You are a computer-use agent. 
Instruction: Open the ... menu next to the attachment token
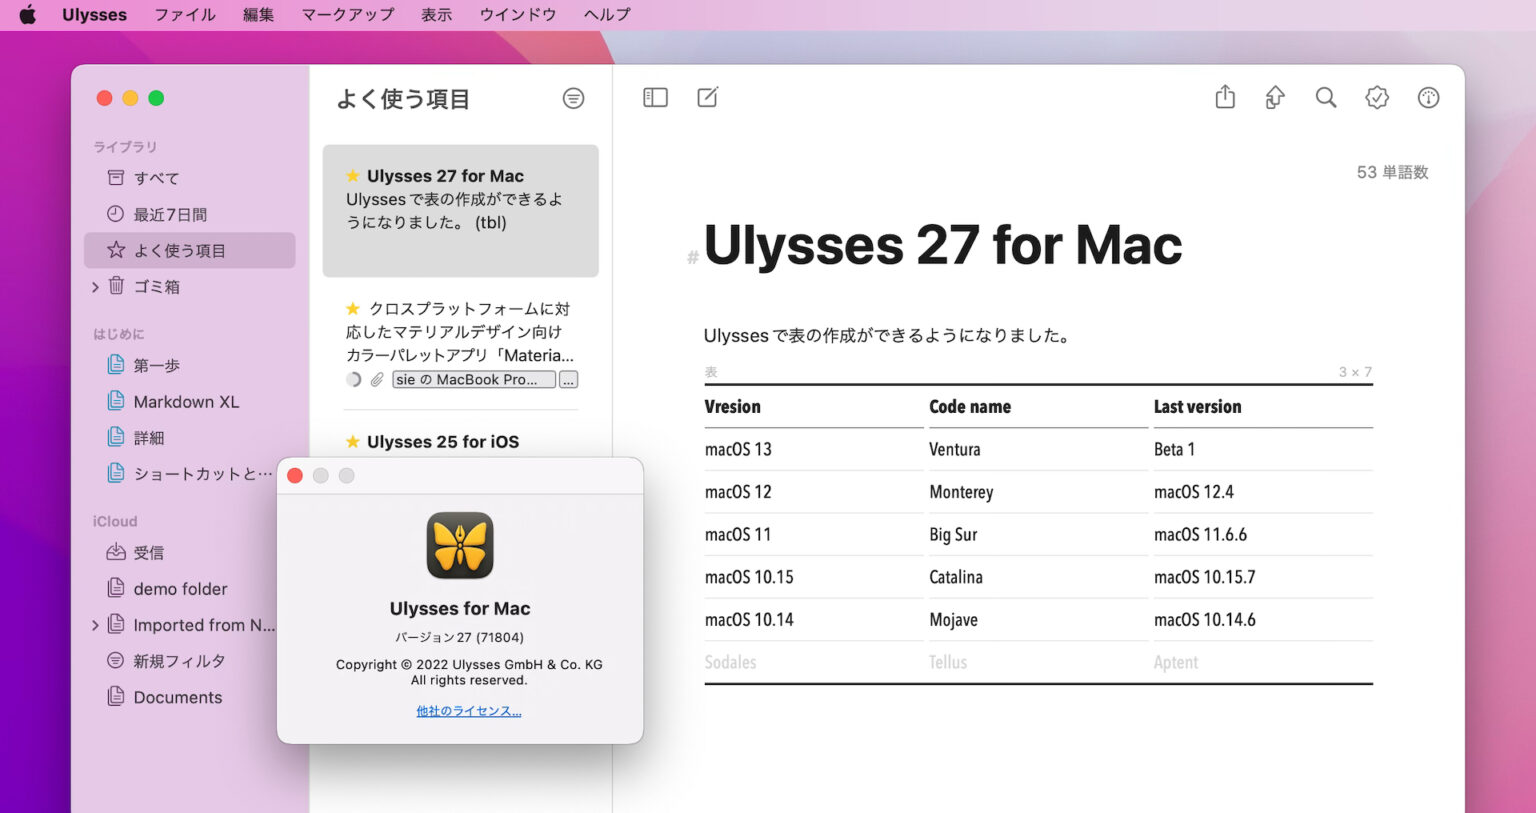coord(568,379)
